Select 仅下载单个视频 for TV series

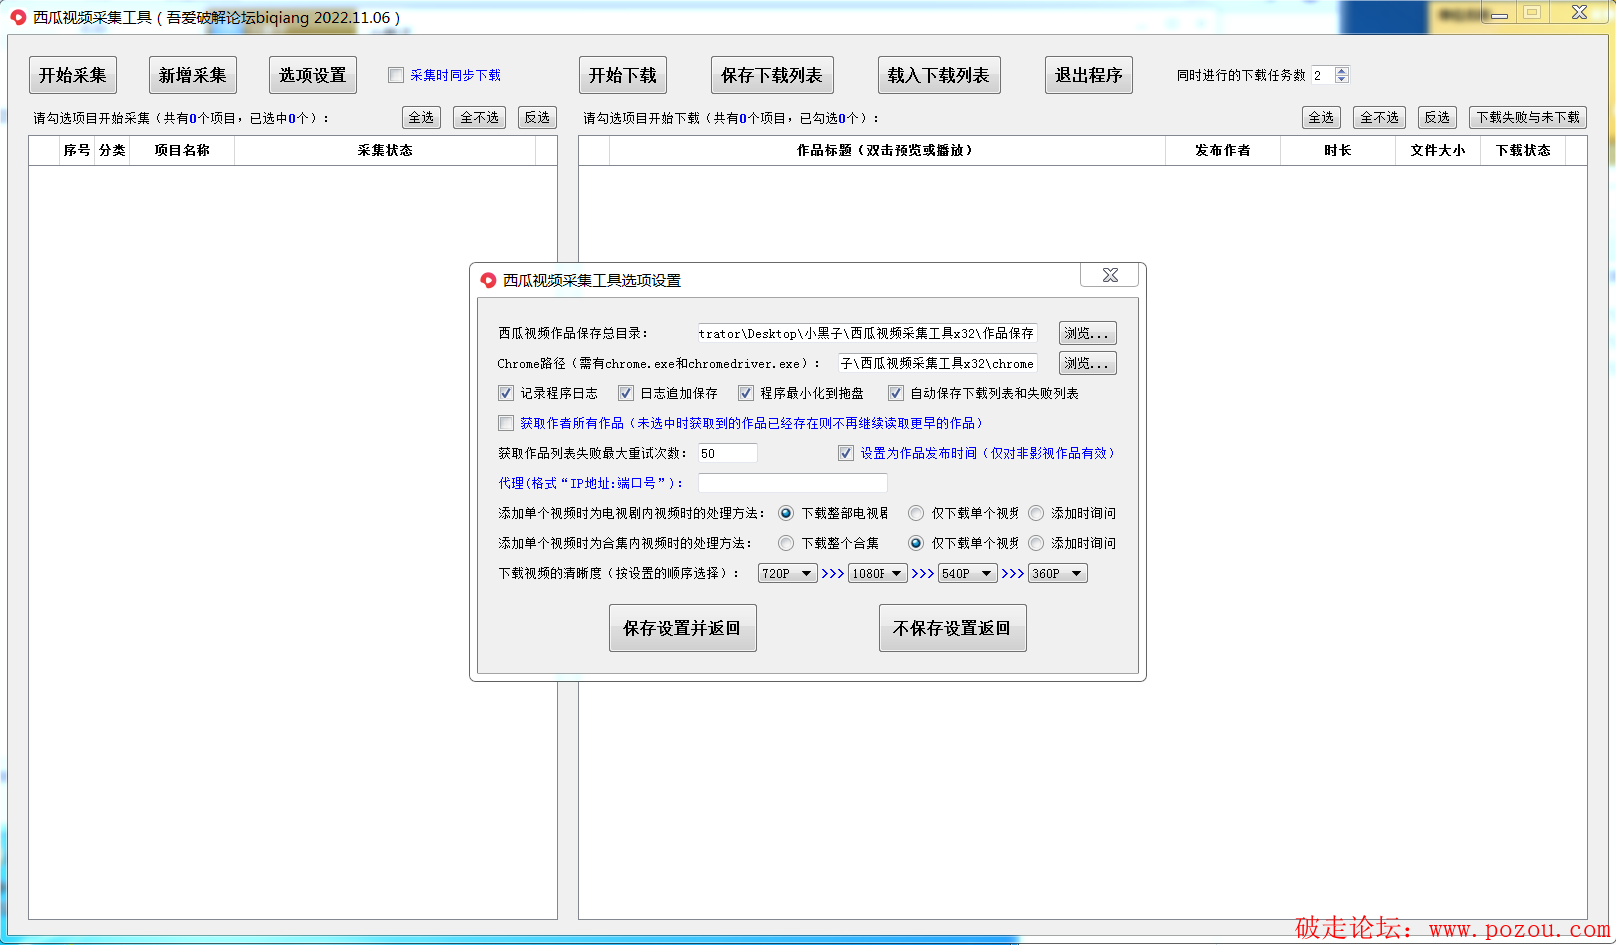916,513
